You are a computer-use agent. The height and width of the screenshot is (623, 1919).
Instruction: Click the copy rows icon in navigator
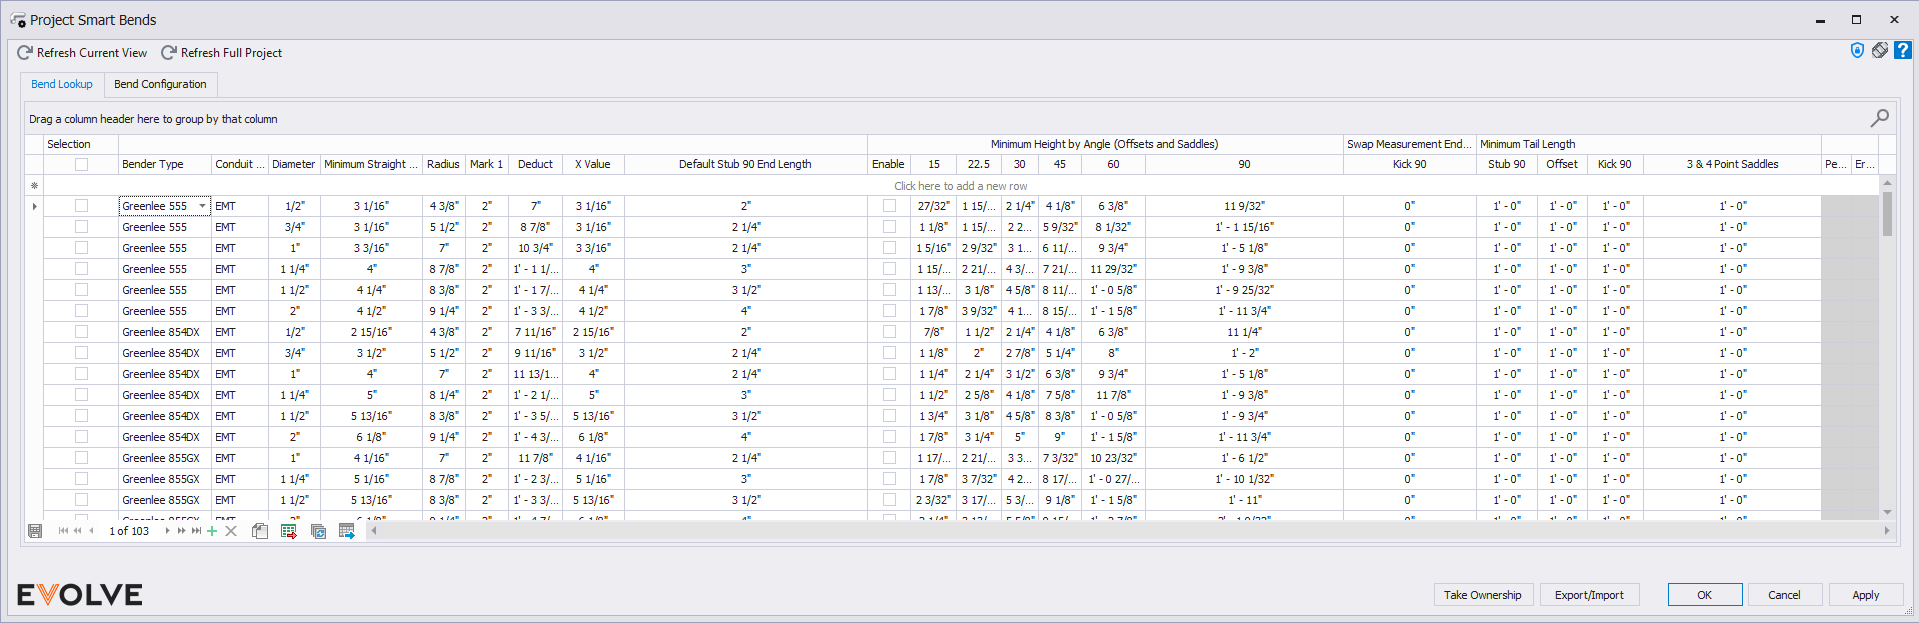click(260, 531)
